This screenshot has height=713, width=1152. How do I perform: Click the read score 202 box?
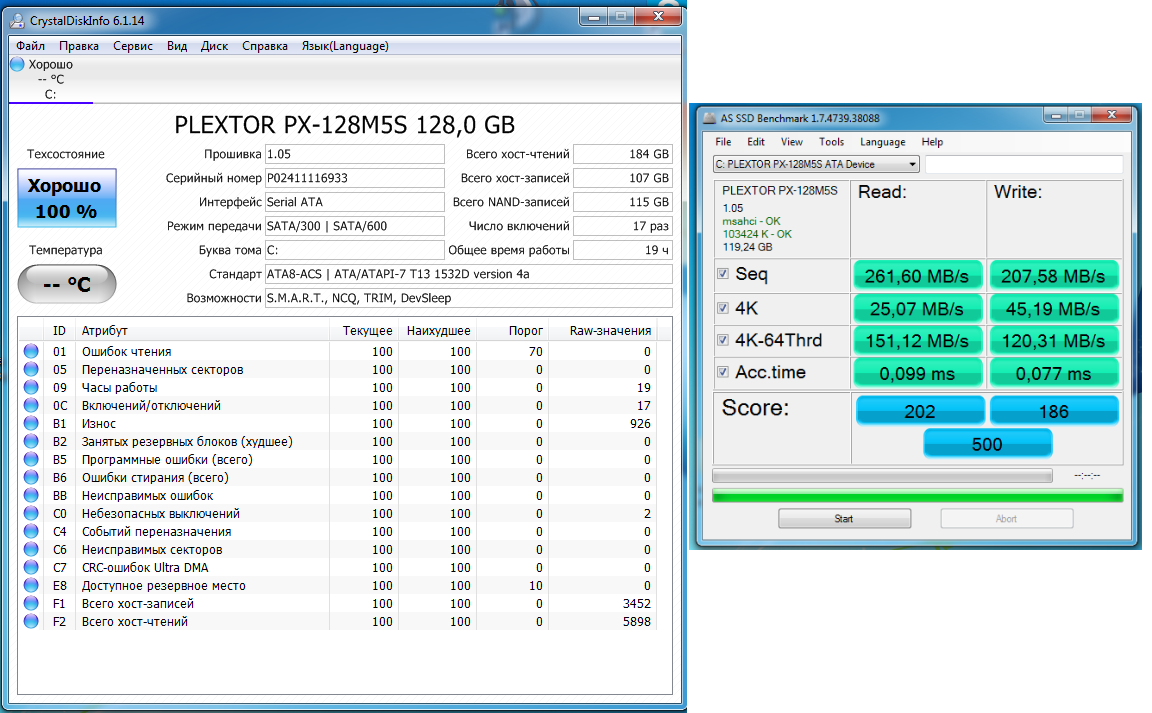tap(920, 411)
